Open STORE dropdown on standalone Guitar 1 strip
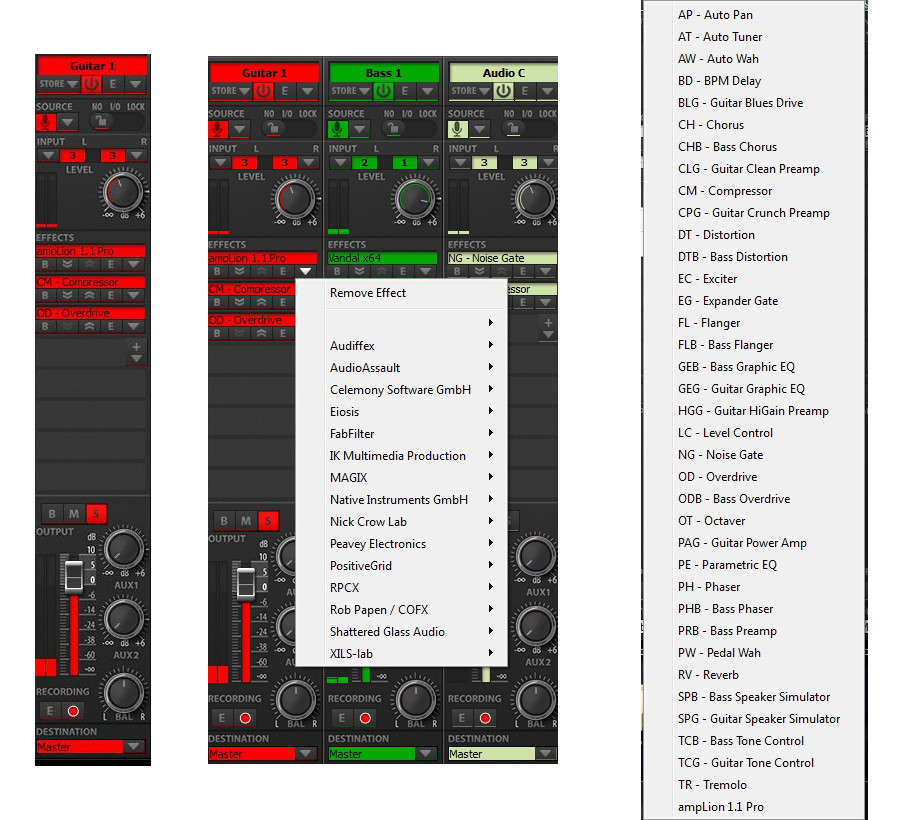This screenshot has width=900, height=820. (x=58, y=84)
